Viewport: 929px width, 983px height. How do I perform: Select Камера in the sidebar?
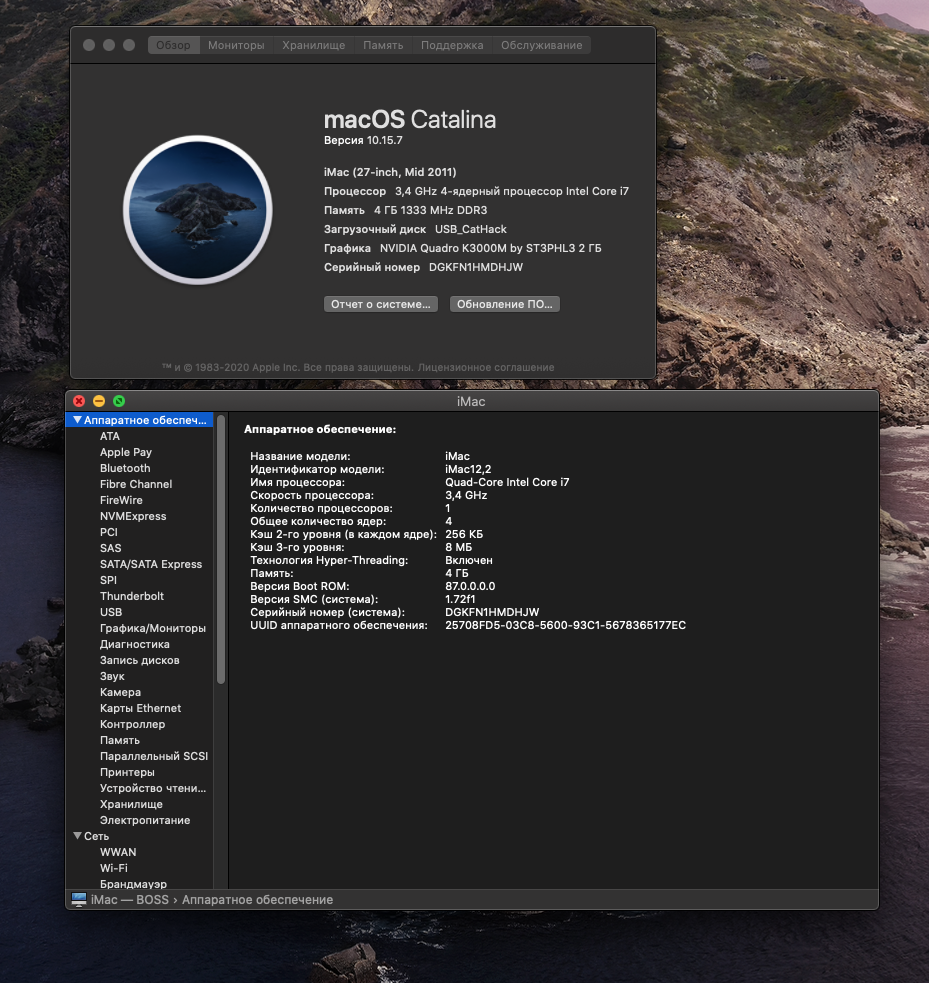pyautogui.click(x=120, y=692)
